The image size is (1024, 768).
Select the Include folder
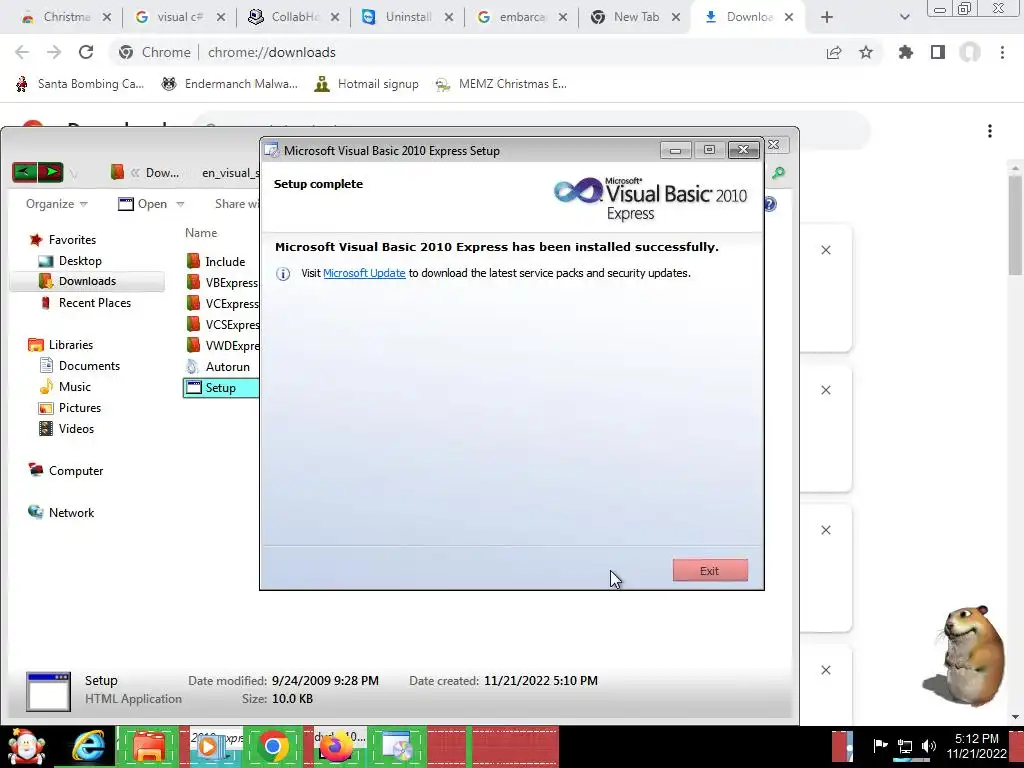tap(216, 261)
